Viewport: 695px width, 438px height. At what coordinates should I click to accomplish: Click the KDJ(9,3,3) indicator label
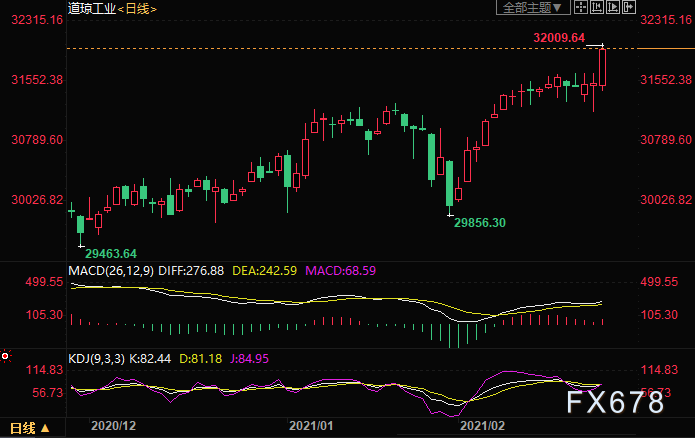click(x=96, y=359)
